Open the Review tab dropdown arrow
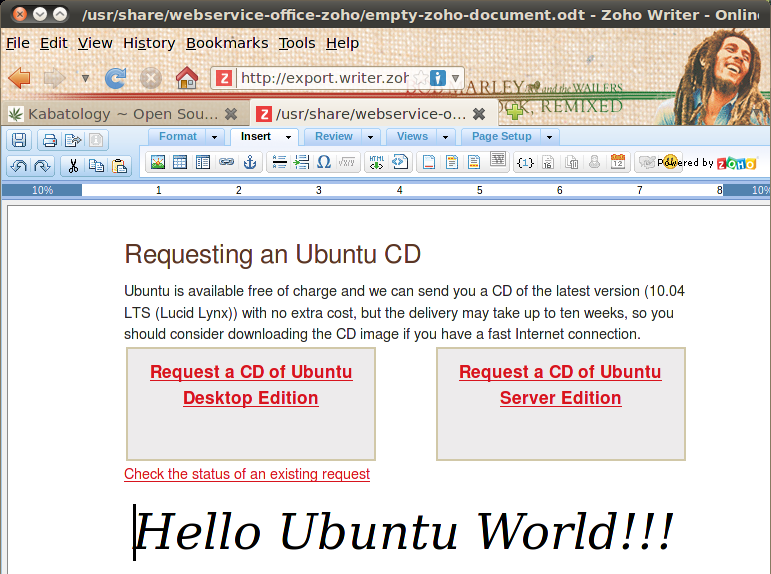Screen dimensions: 771x574 coord(370,137)
